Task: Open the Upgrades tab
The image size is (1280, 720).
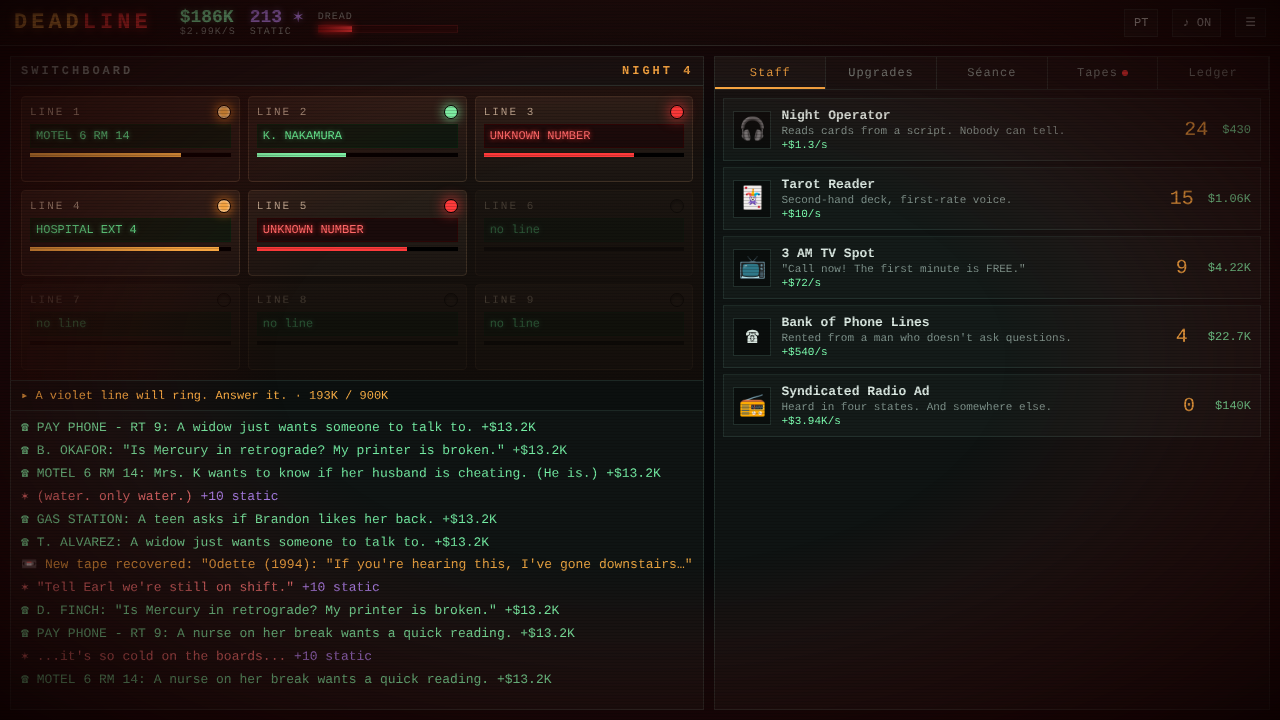Action: click(881, 73)
